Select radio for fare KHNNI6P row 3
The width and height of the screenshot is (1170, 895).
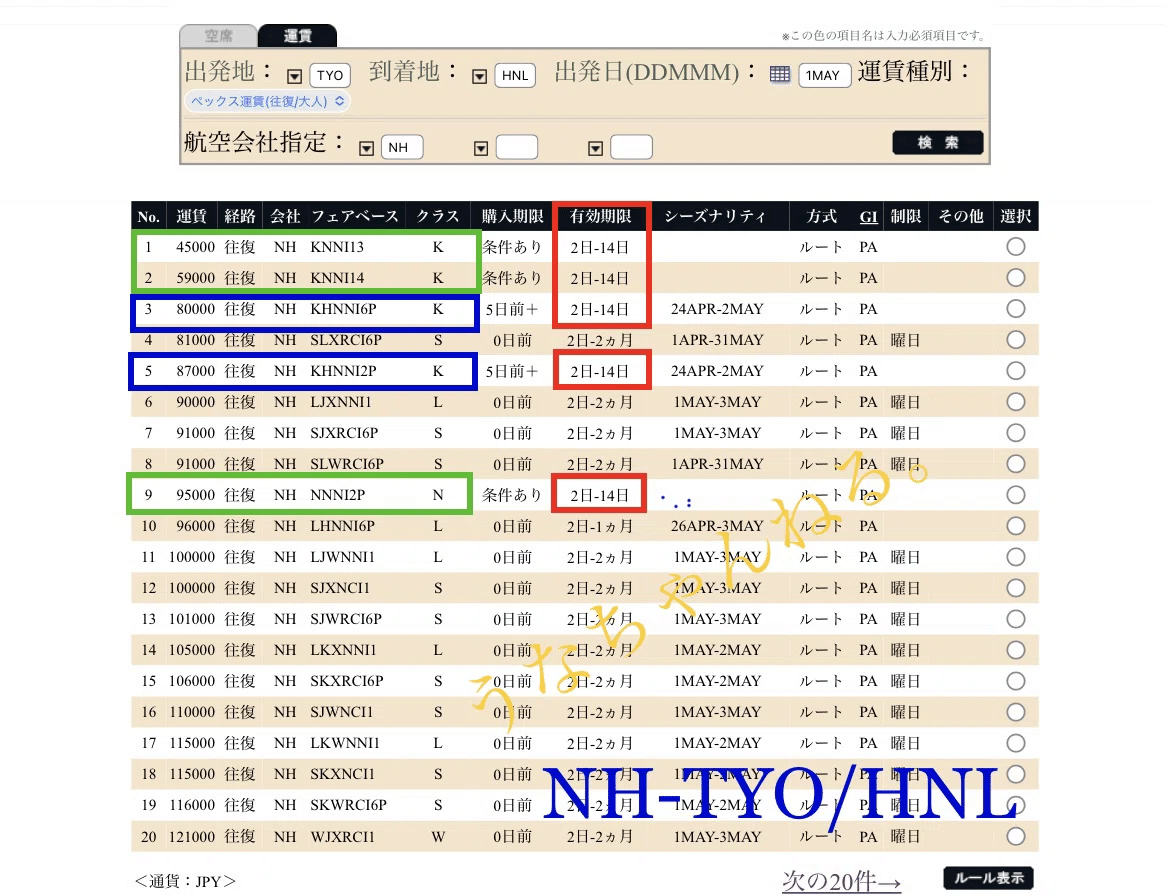click(1016, 309)
